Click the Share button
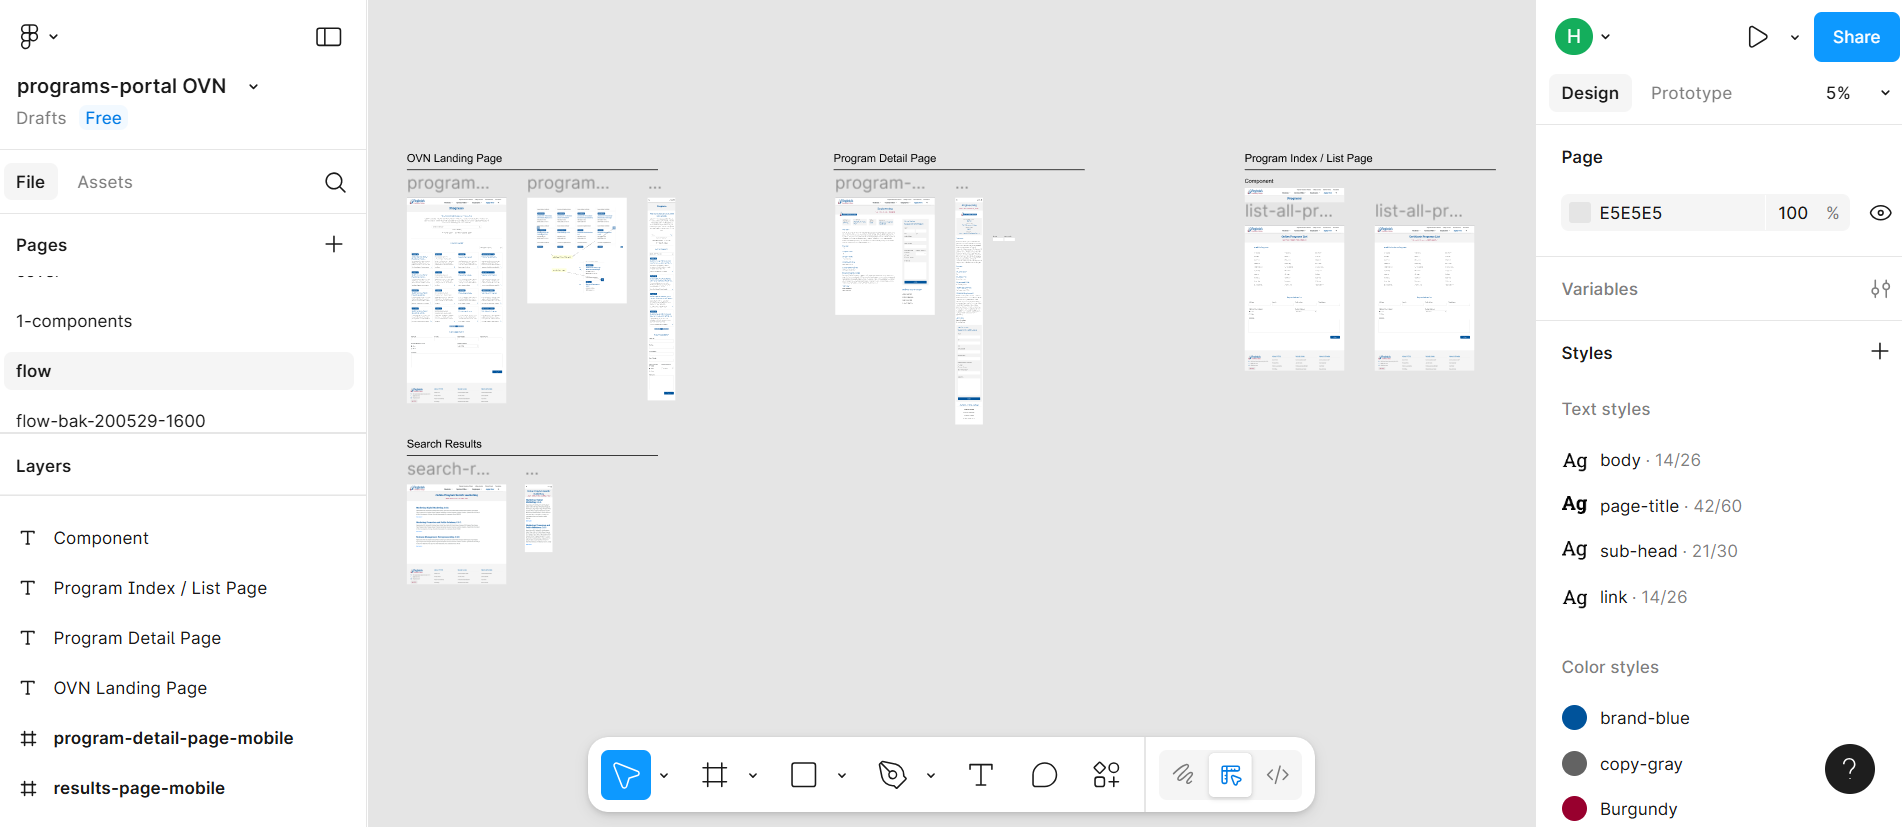The image size is (1902, 827). coord(1855,37)
